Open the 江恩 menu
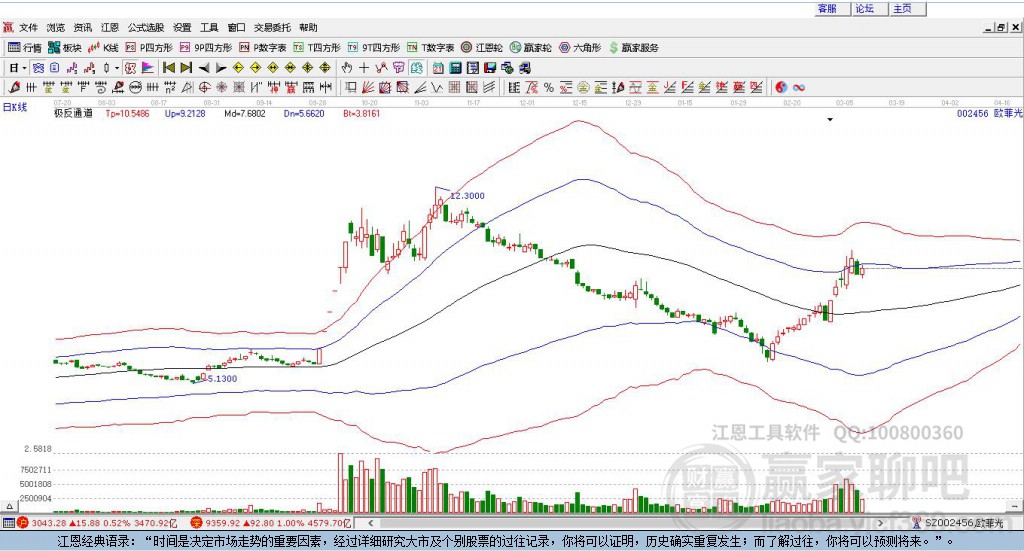Screen dimensions: 1024x551 pos(110,27)
